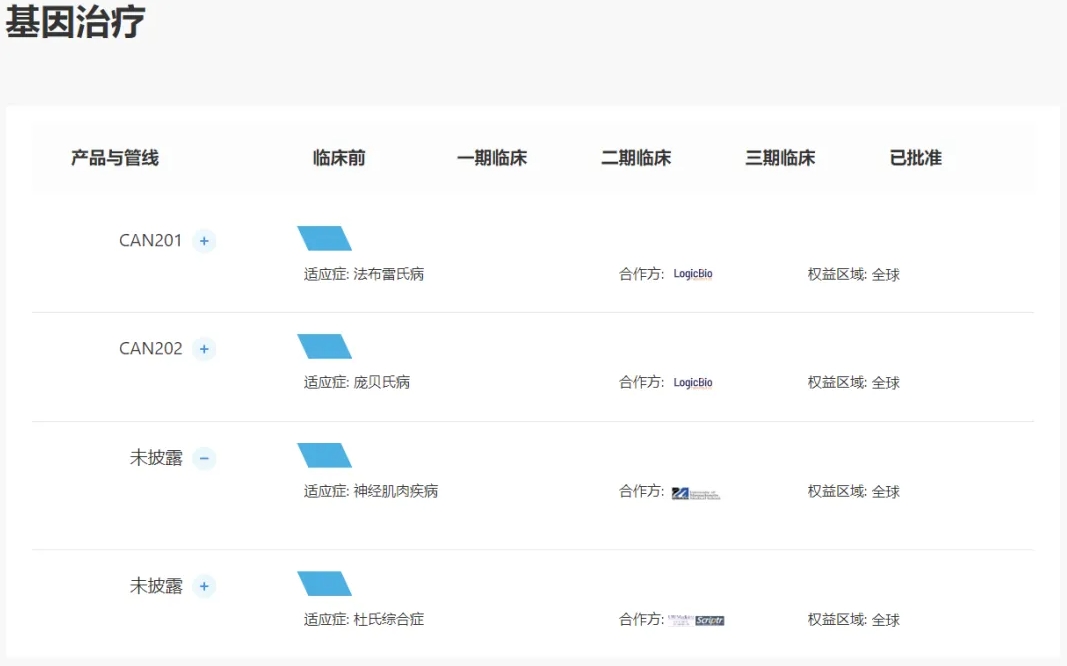Click the blue progress bar for CAN201
Image resolution: width=1067 pixels, height=666 pixels.
(x=324, y=238)
